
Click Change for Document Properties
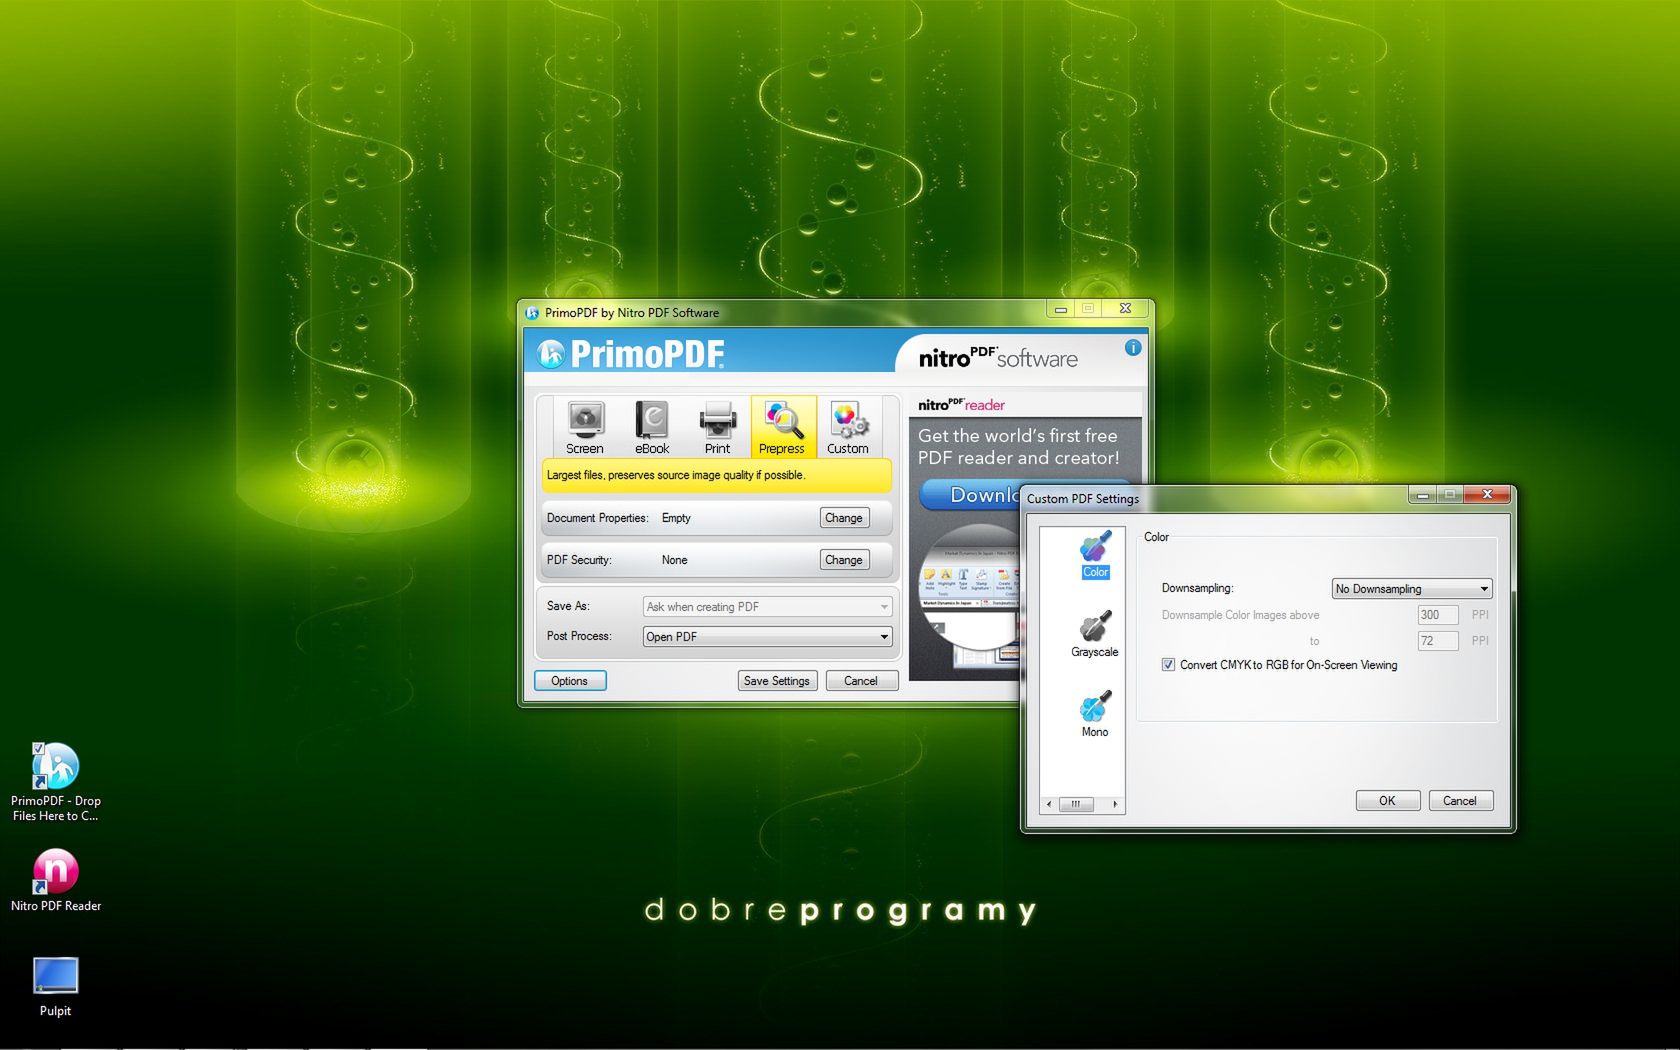point(844,518)
